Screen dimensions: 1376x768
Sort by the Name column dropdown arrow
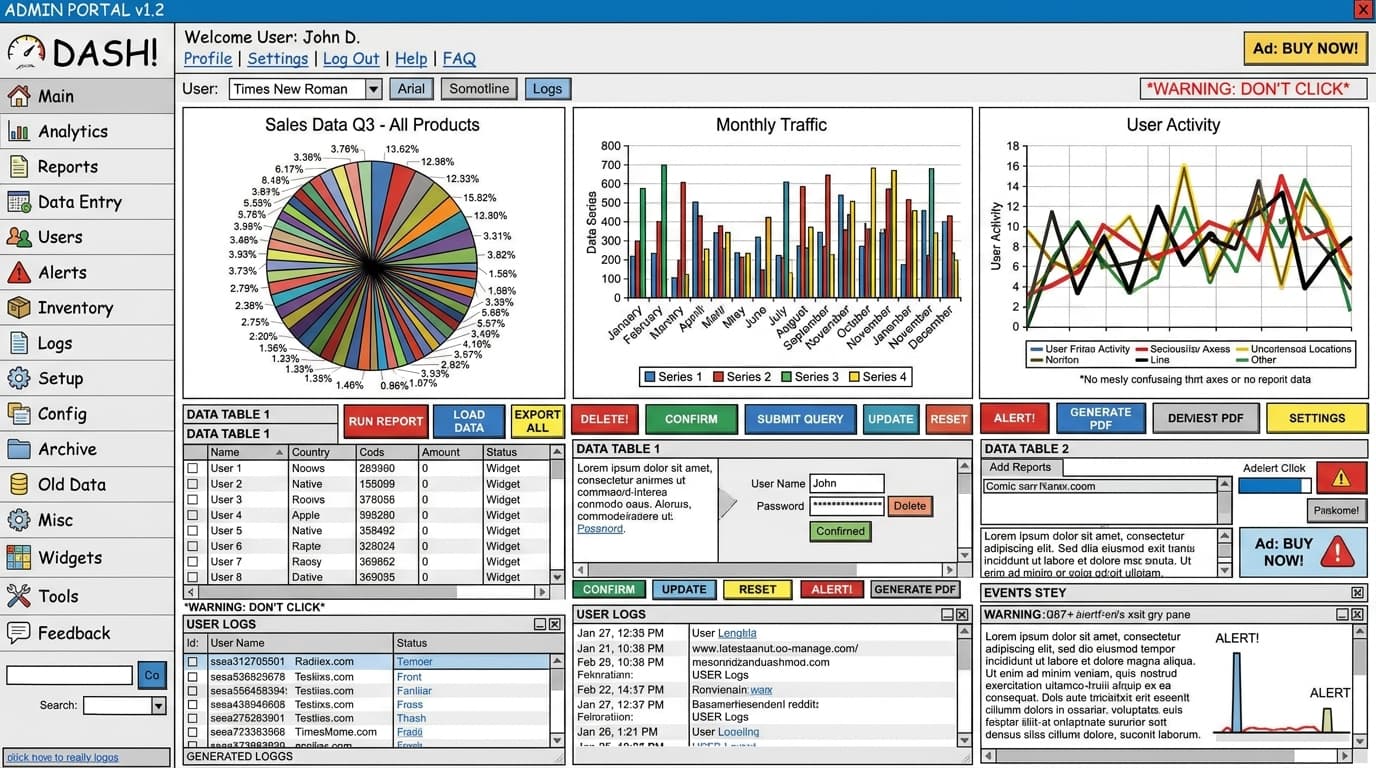tap(280, 452)
